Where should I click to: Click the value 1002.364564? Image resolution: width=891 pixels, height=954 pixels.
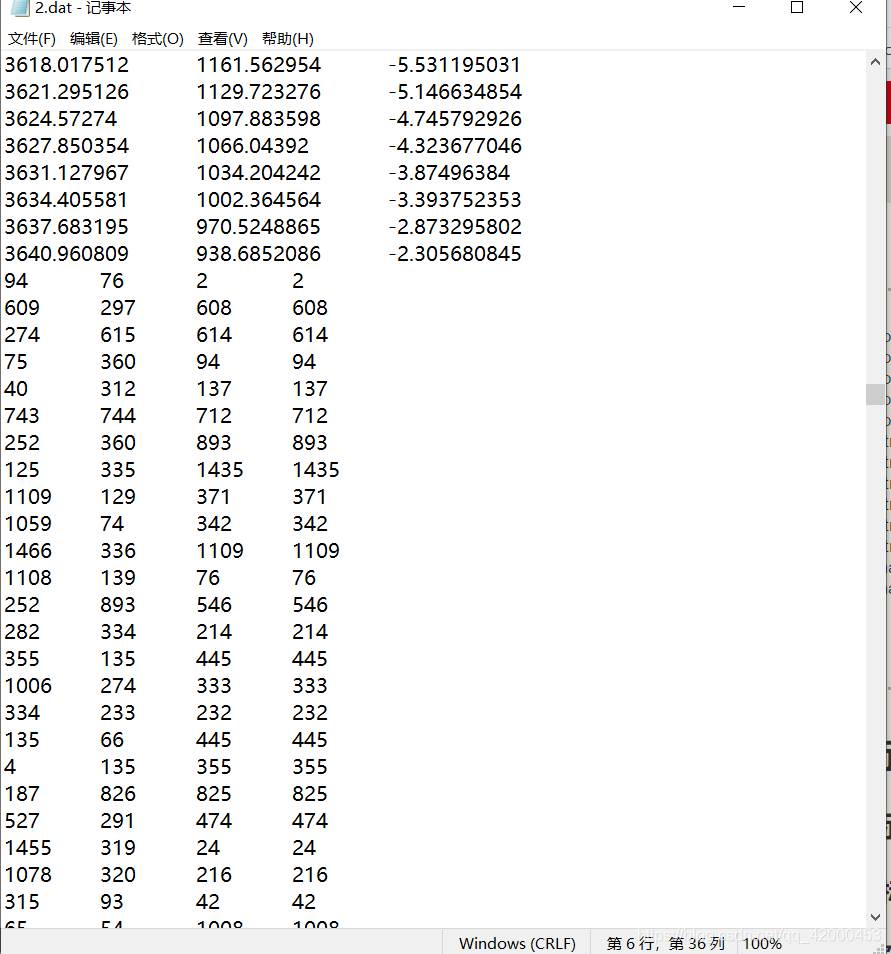tap(259, 200)
